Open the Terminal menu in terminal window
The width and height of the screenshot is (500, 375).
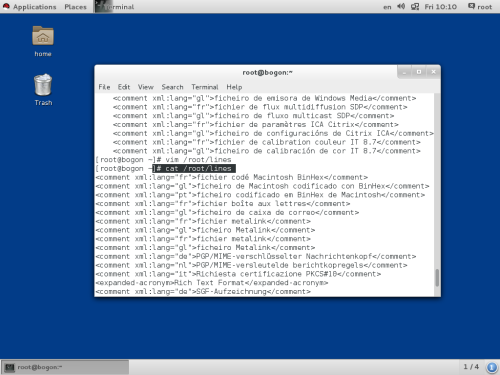click(x=205, y=87)
